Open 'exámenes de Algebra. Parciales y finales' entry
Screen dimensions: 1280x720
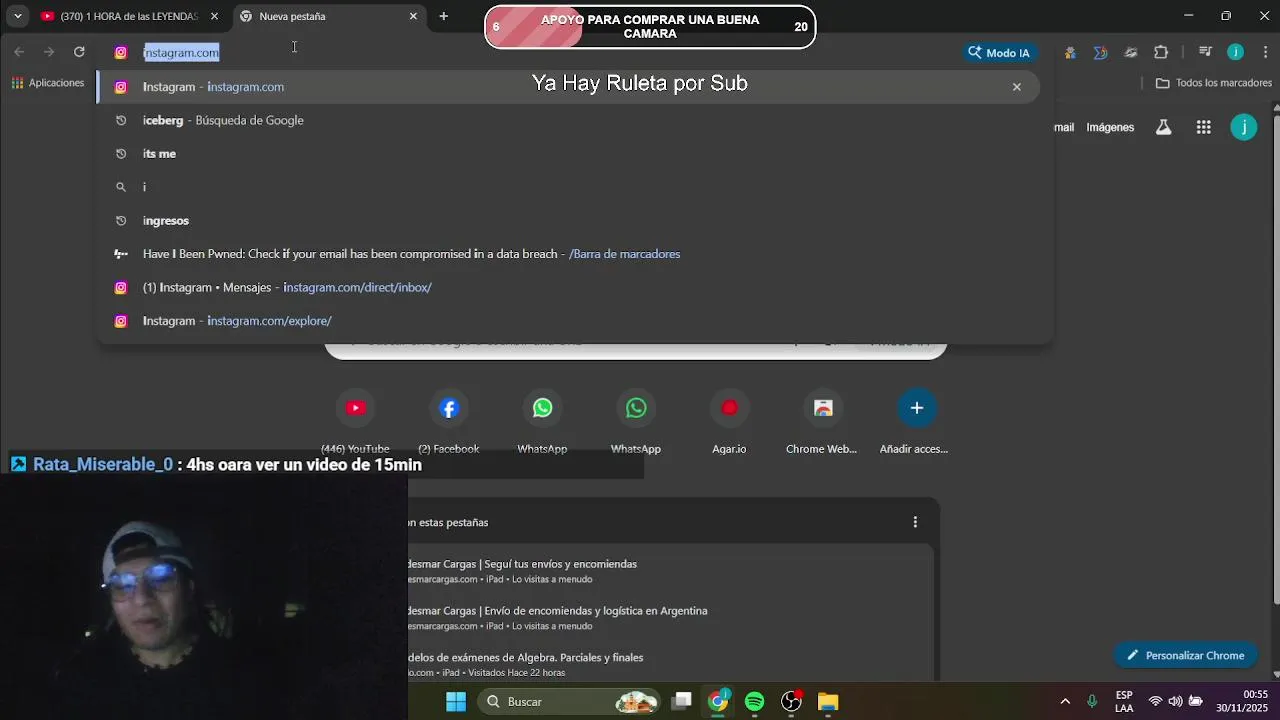coord(670,664)
